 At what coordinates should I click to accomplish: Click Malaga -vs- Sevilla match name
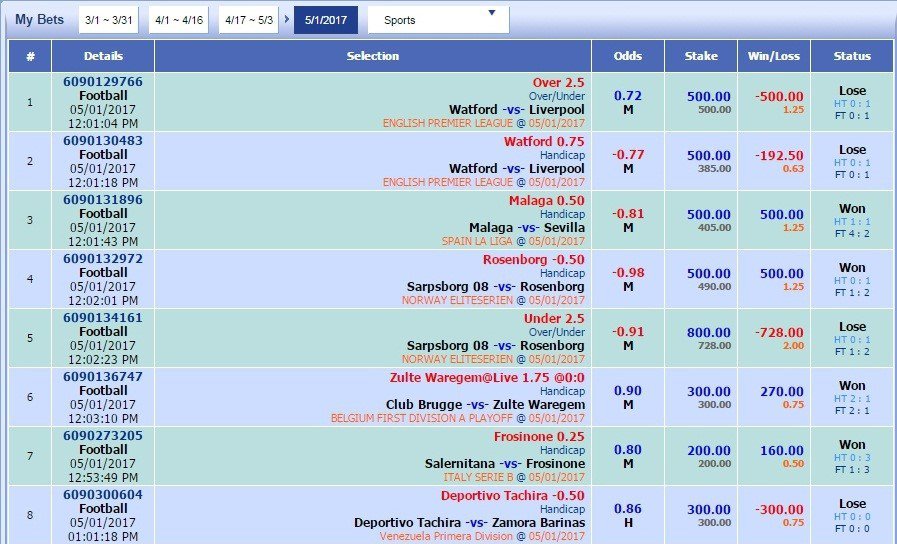click(527, 228)
